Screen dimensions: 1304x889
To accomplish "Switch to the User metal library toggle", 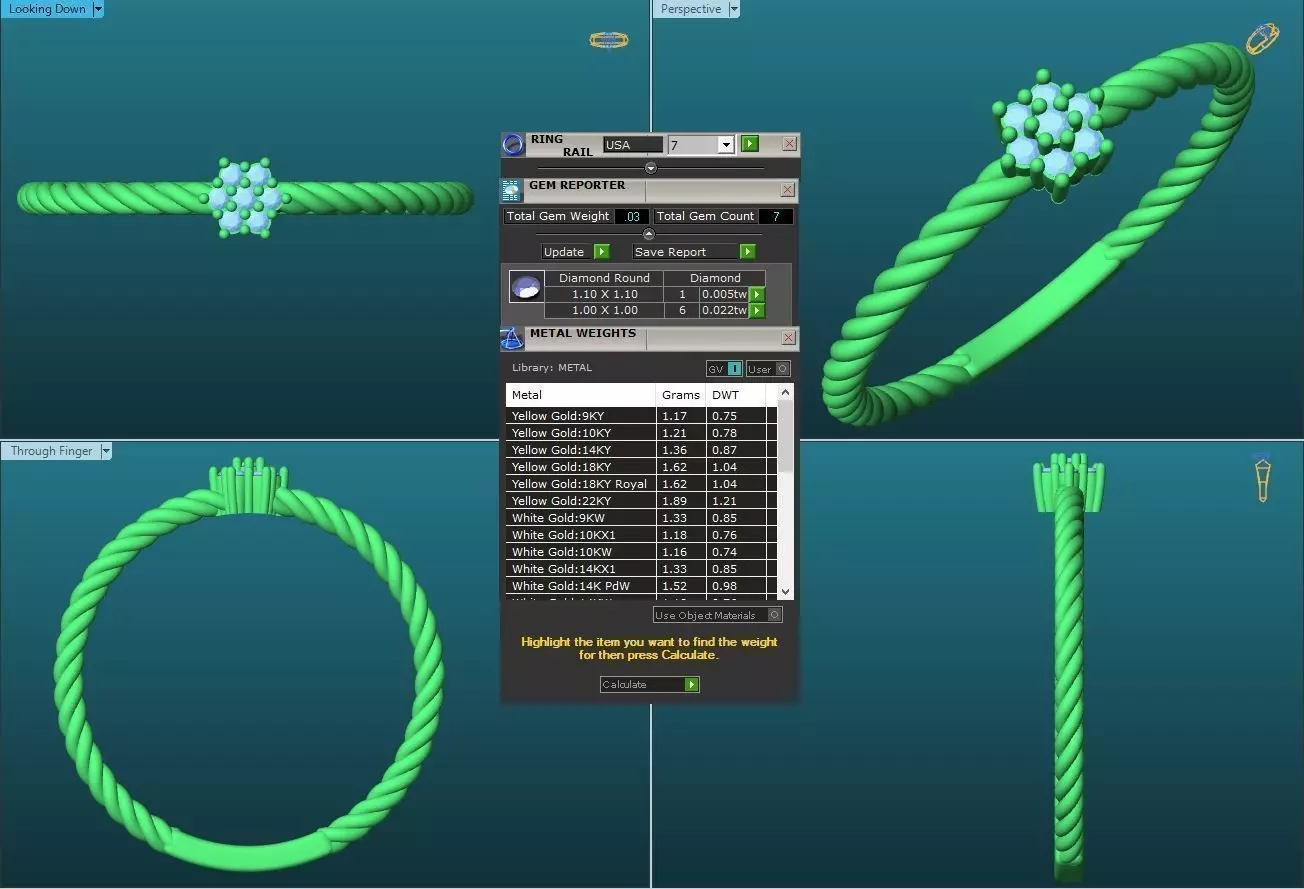I will click(x=768, y=369).
